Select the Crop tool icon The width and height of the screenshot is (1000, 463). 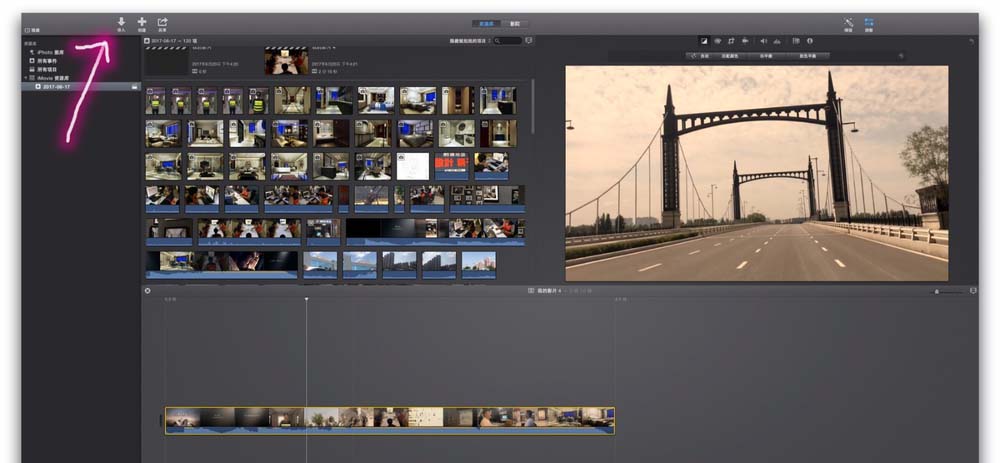[x=731, y=41]
